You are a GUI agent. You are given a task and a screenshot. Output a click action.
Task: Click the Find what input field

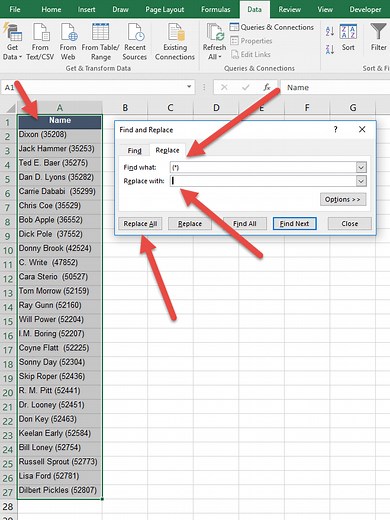click(263, 167)
